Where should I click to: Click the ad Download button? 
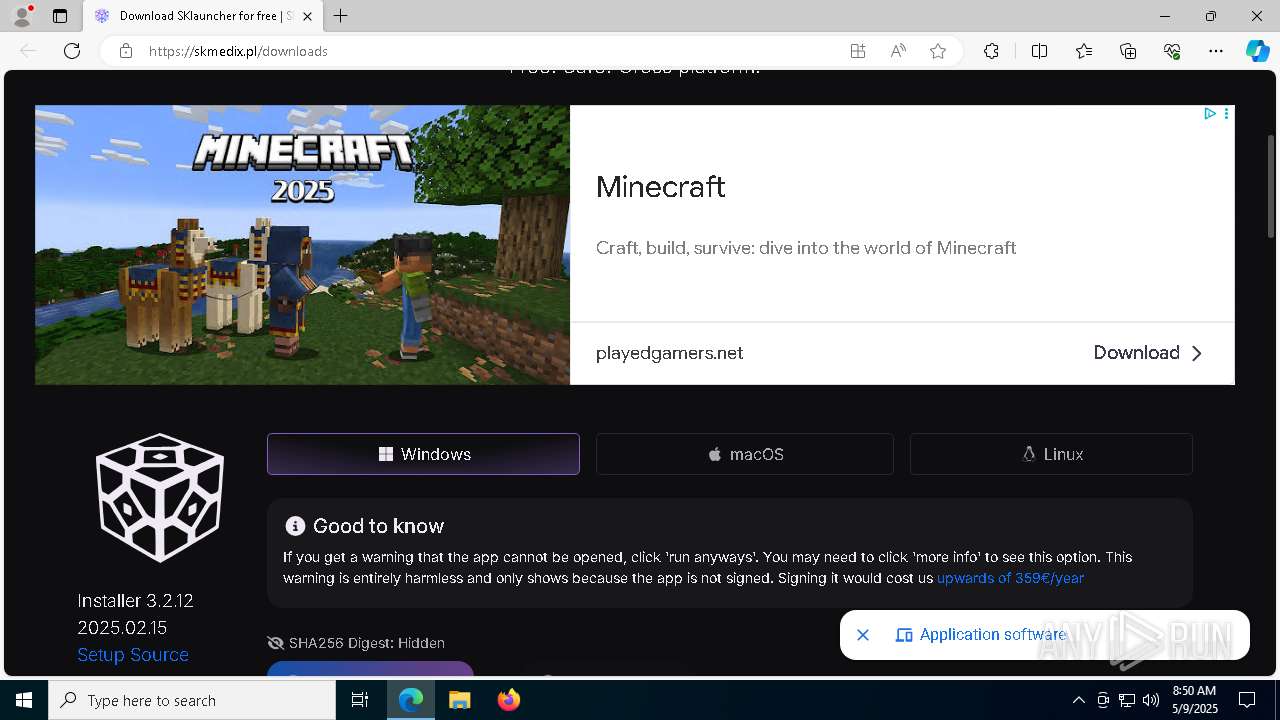(x=1148, y=353)
